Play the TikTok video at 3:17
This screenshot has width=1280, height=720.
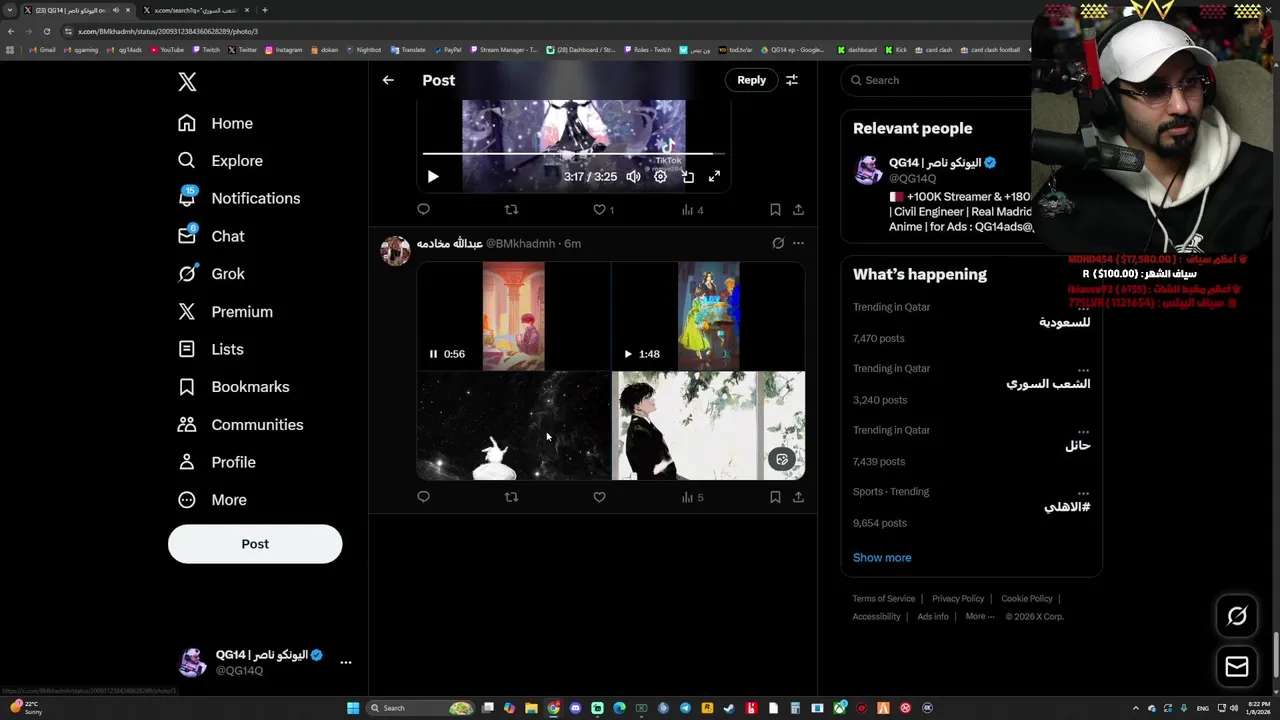point(433,176)
